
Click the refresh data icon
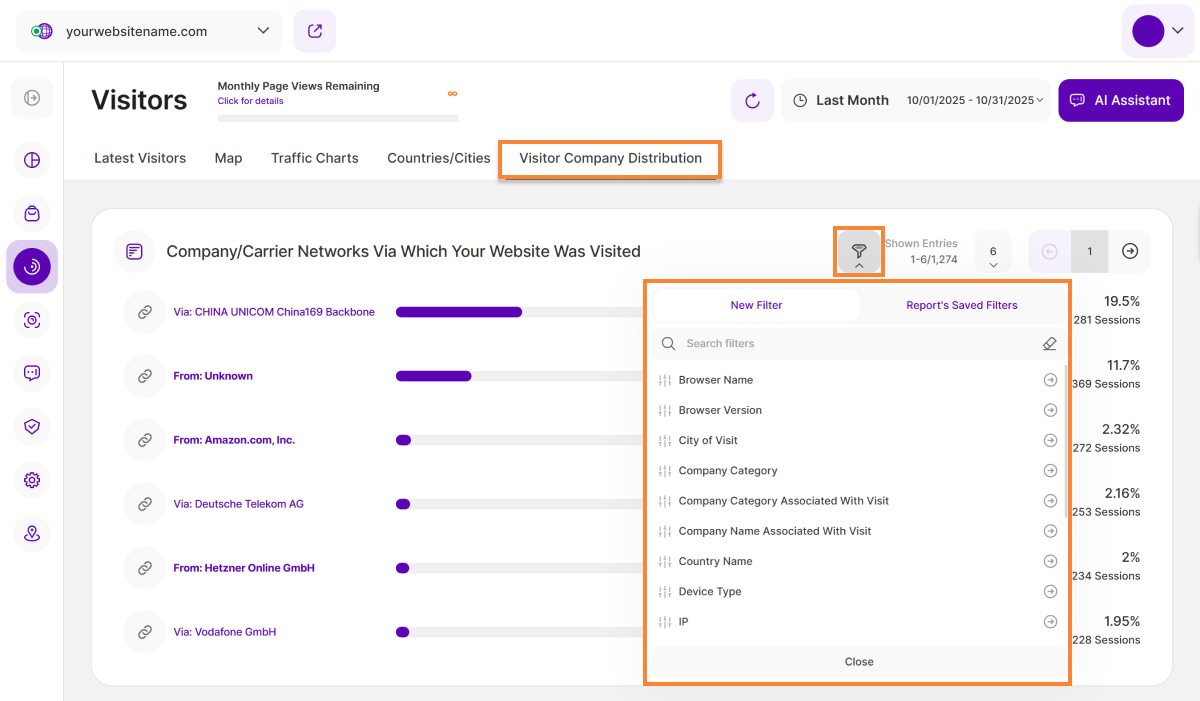(752, 101)
